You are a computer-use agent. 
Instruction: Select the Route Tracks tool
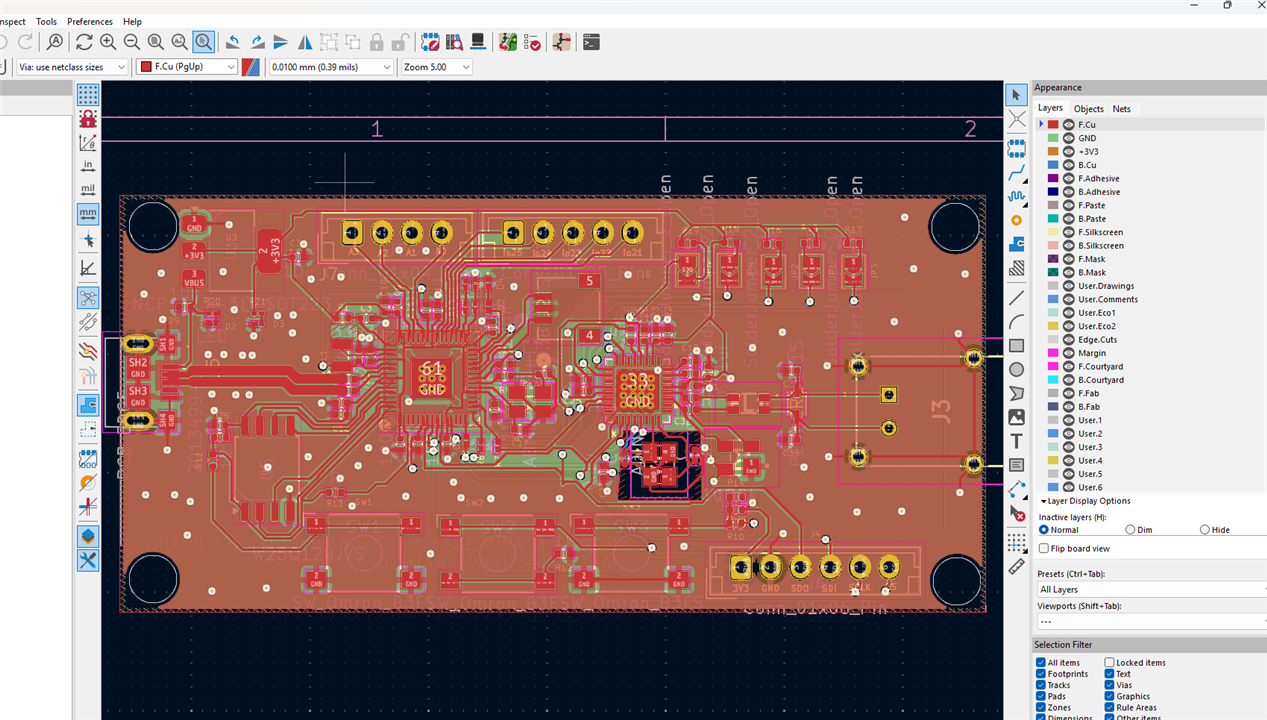1016,173
